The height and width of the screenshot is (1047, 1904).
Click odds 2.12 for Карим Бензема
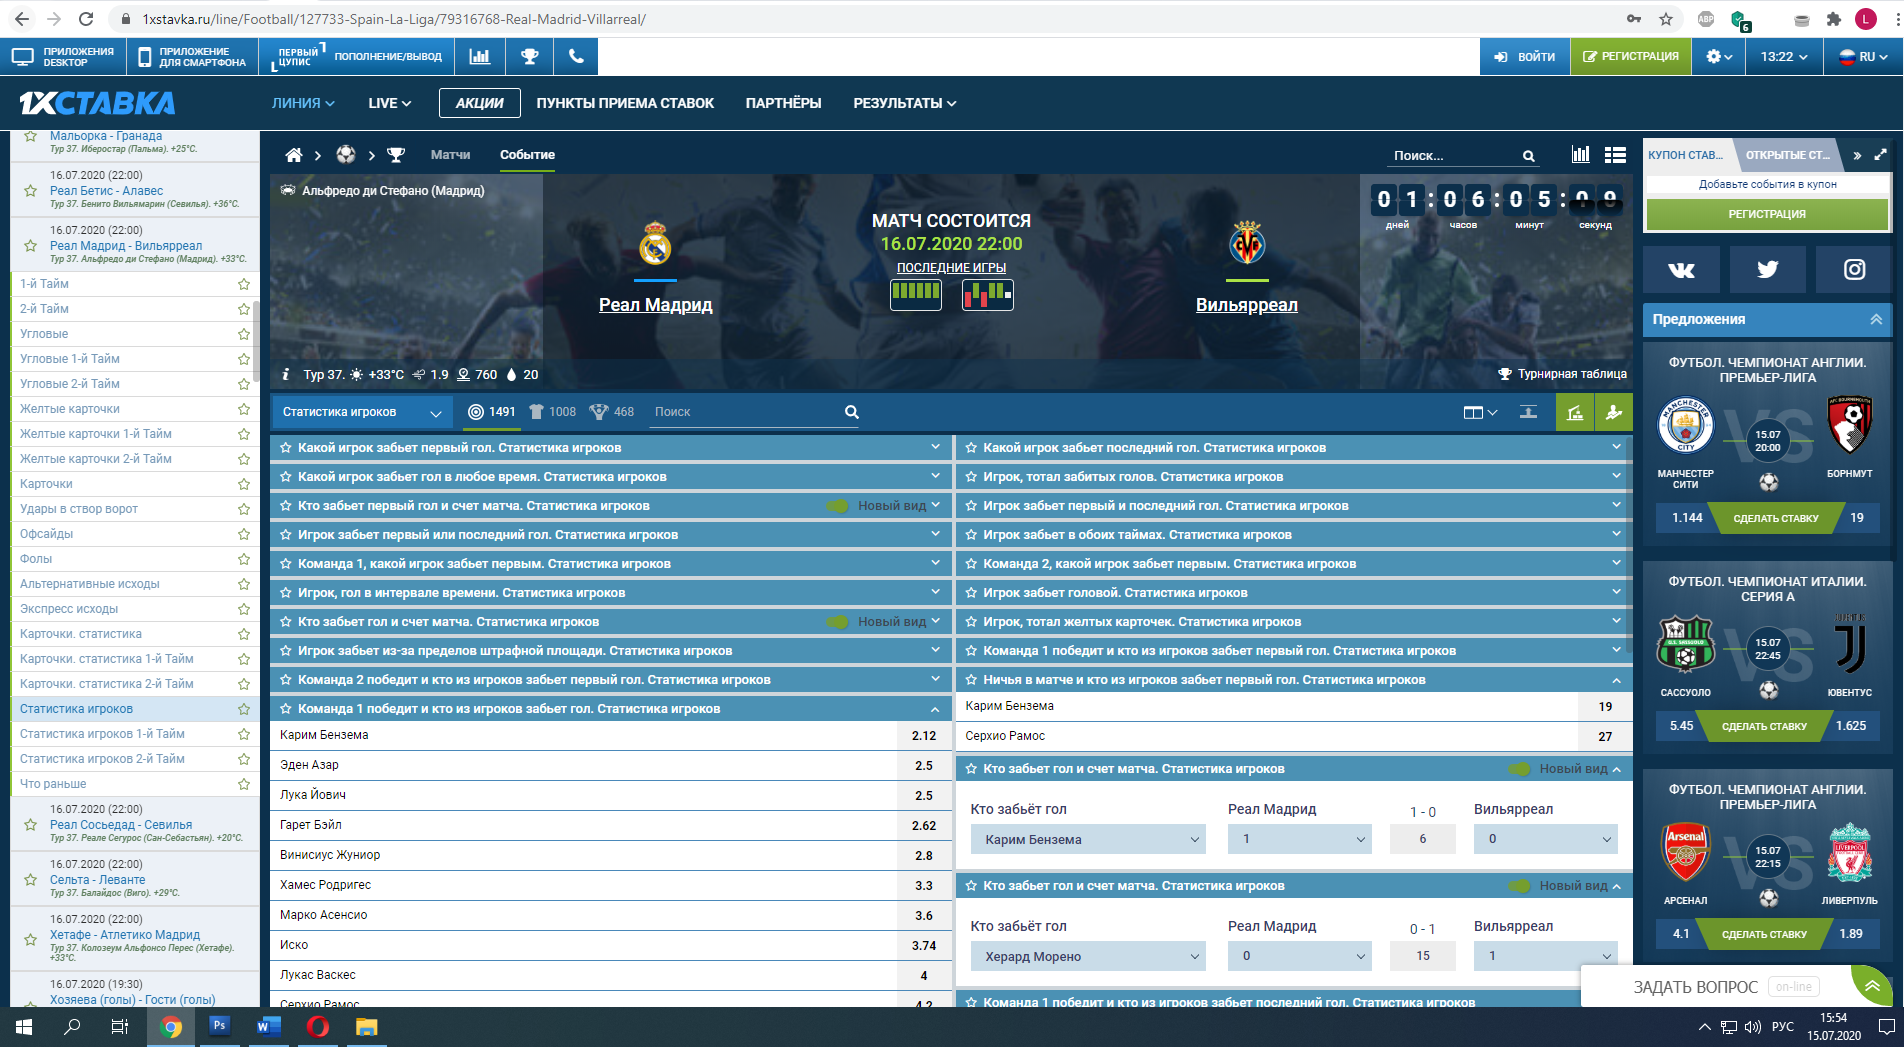click(923, 736)
